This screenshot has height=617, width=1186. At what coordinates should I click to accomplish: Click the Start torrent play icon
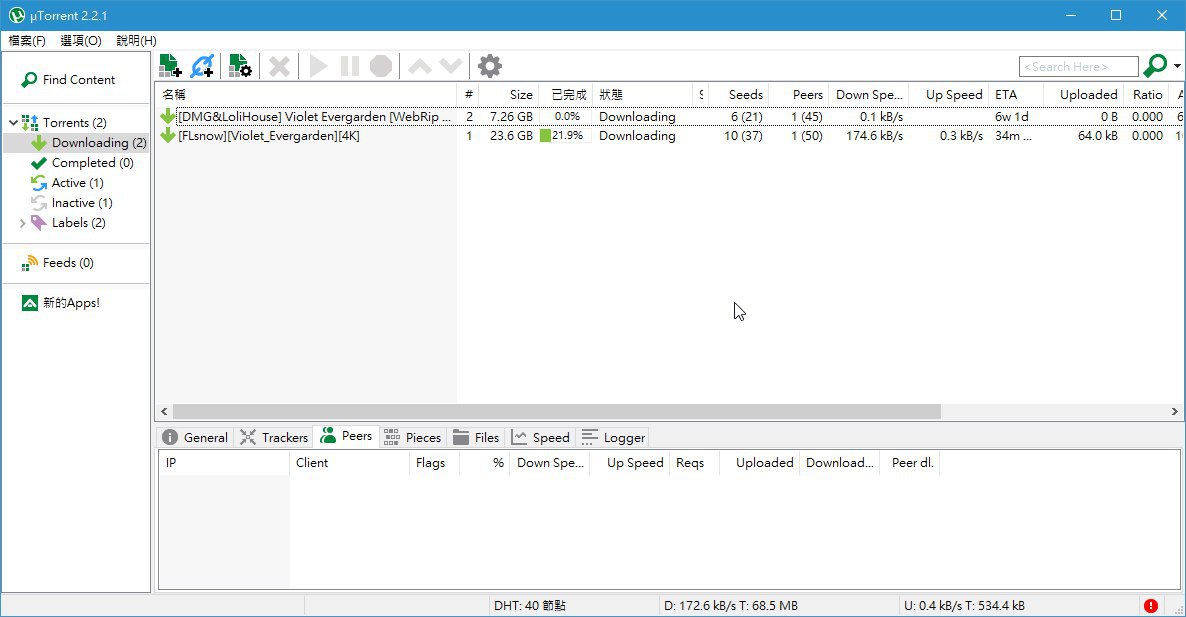(318, 67)
